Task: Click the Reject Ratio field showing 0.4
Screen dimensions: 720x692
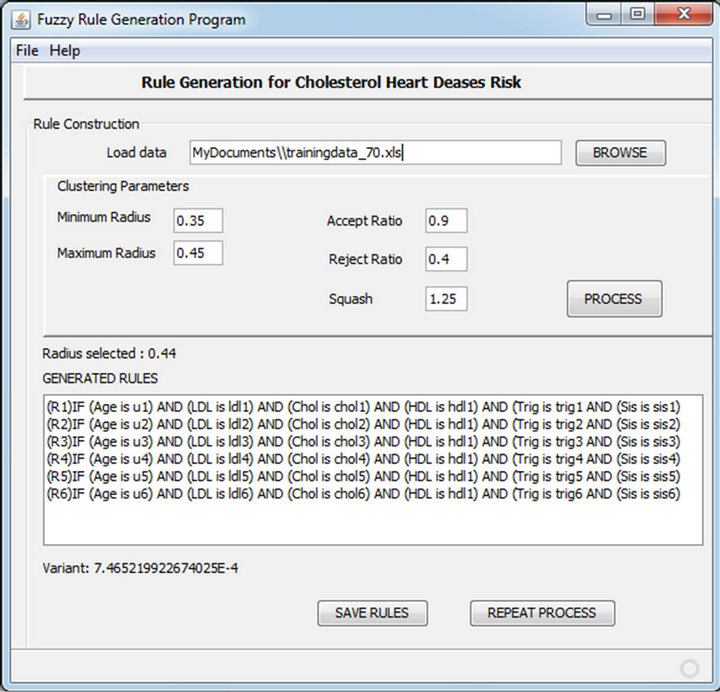Action: point(446,259)
